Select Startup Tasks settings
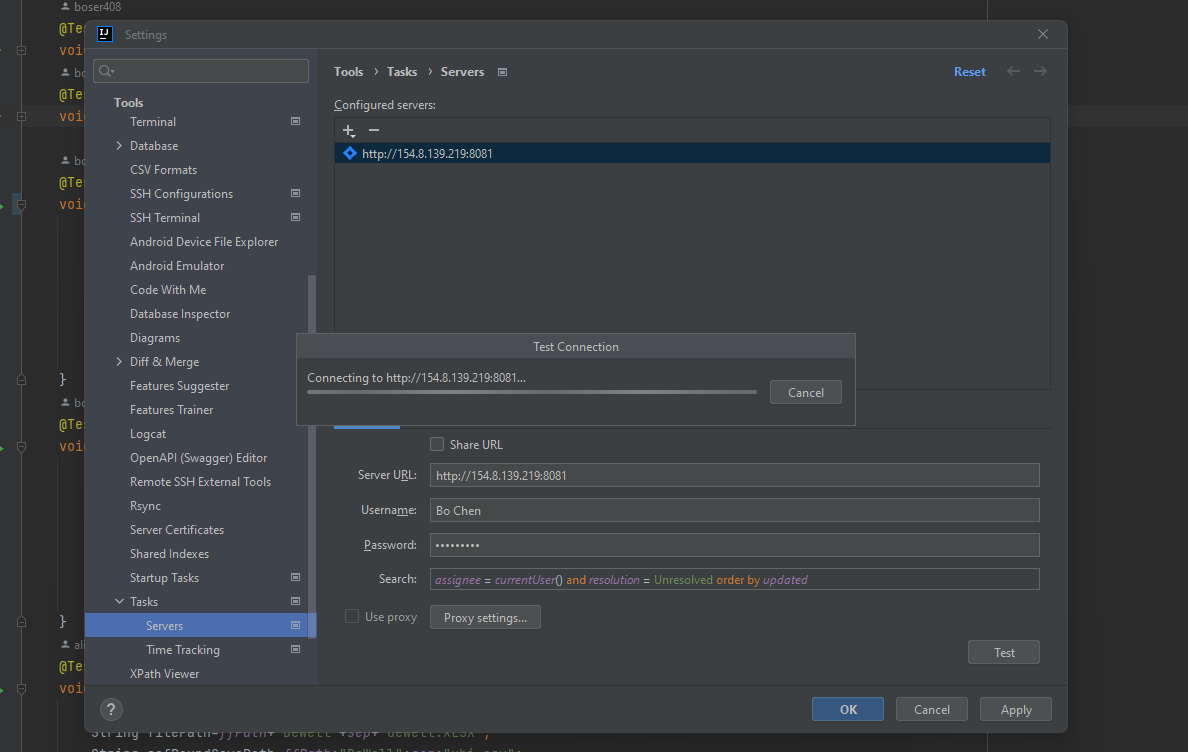The height and width of the screenshot is (752, 1188). coord(164,578)
